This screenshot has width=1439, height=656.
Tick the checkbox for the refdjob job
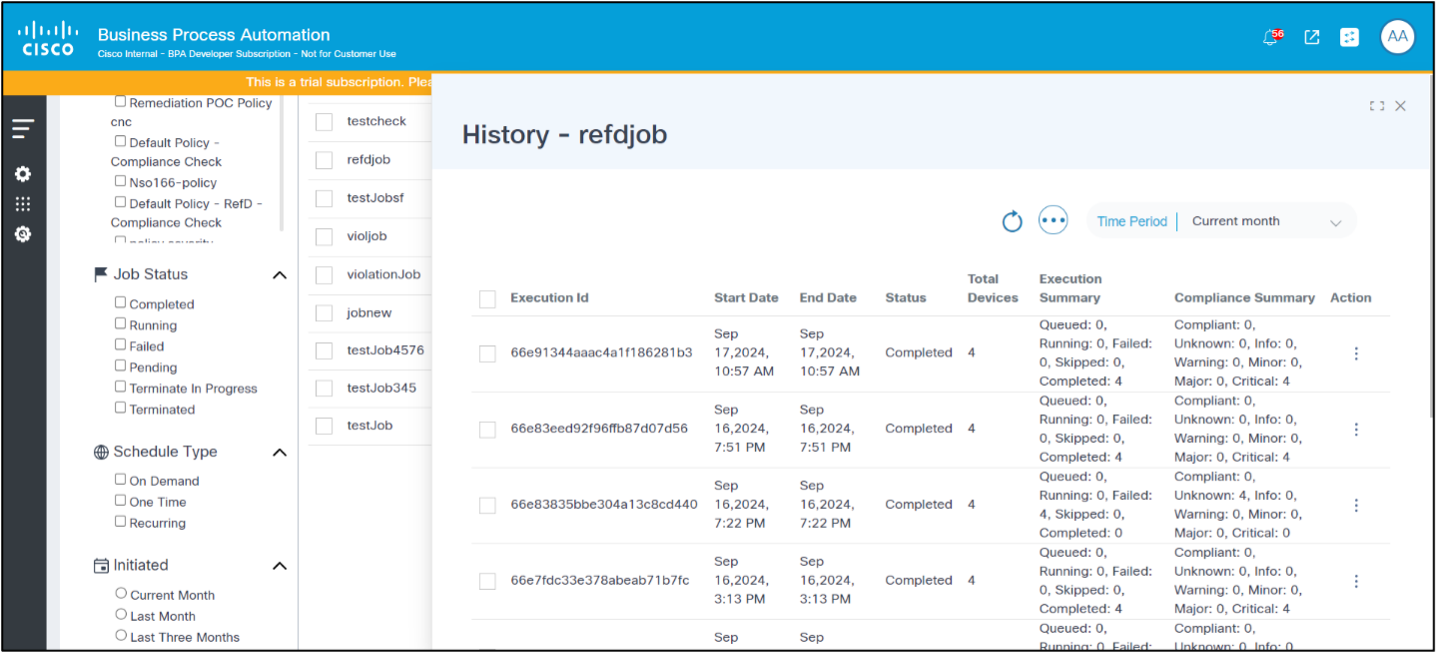324,160
